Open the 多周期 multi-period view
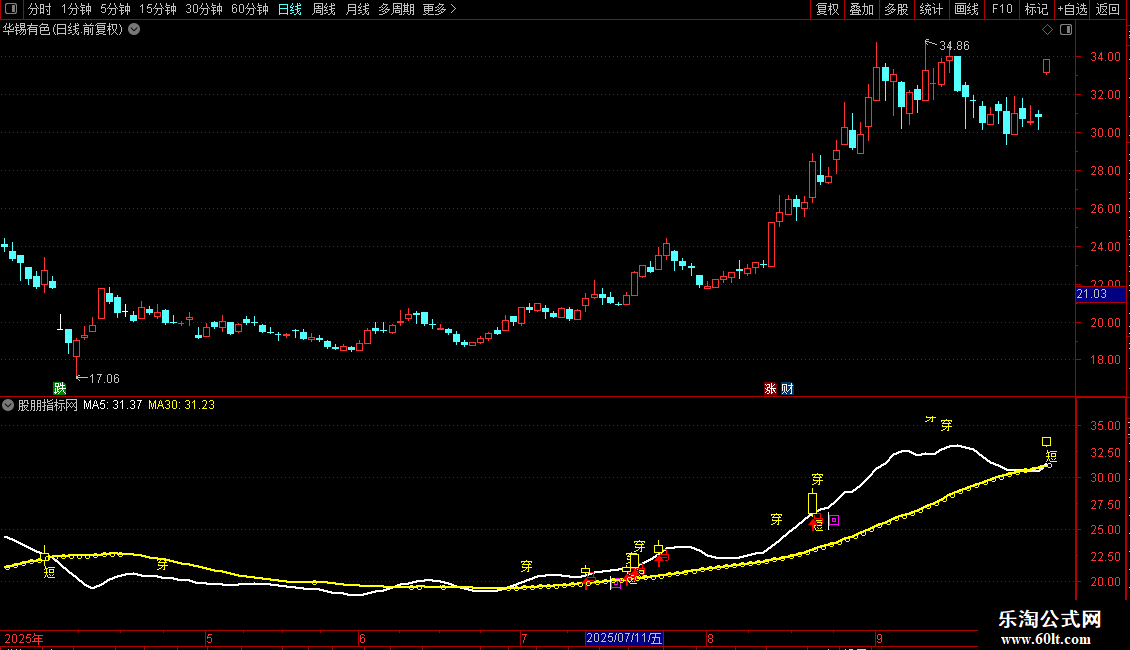1130x650 pixels. tap(396, 9)
